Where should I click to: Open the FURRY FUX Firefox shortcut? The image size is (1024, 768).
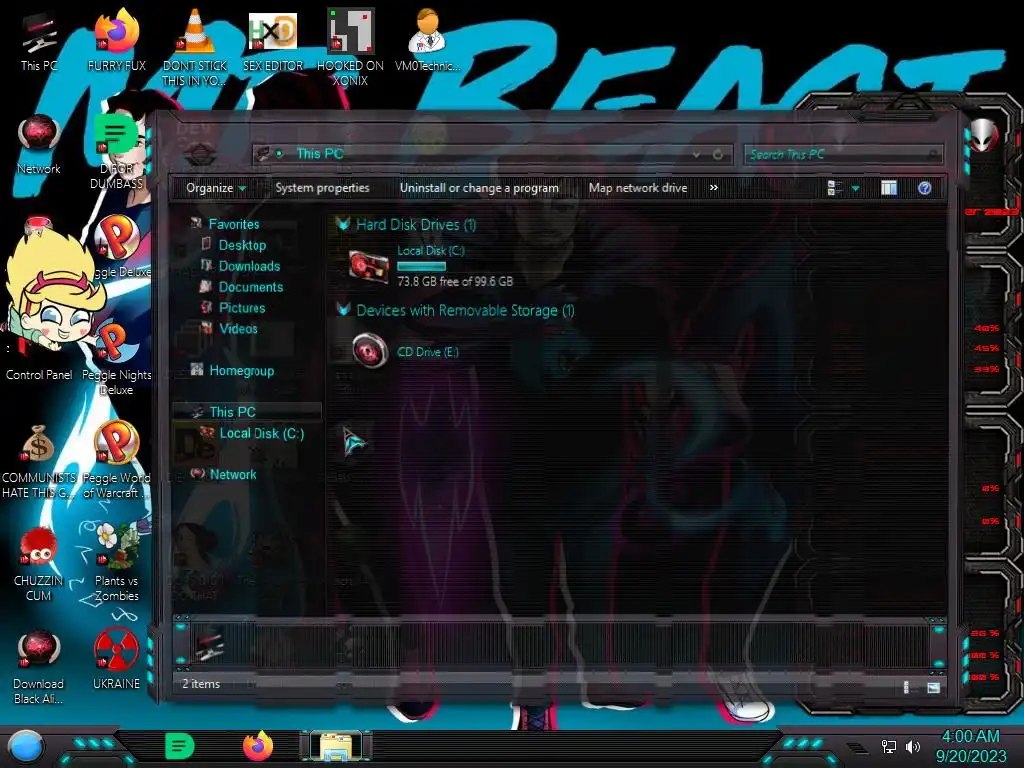116,40
